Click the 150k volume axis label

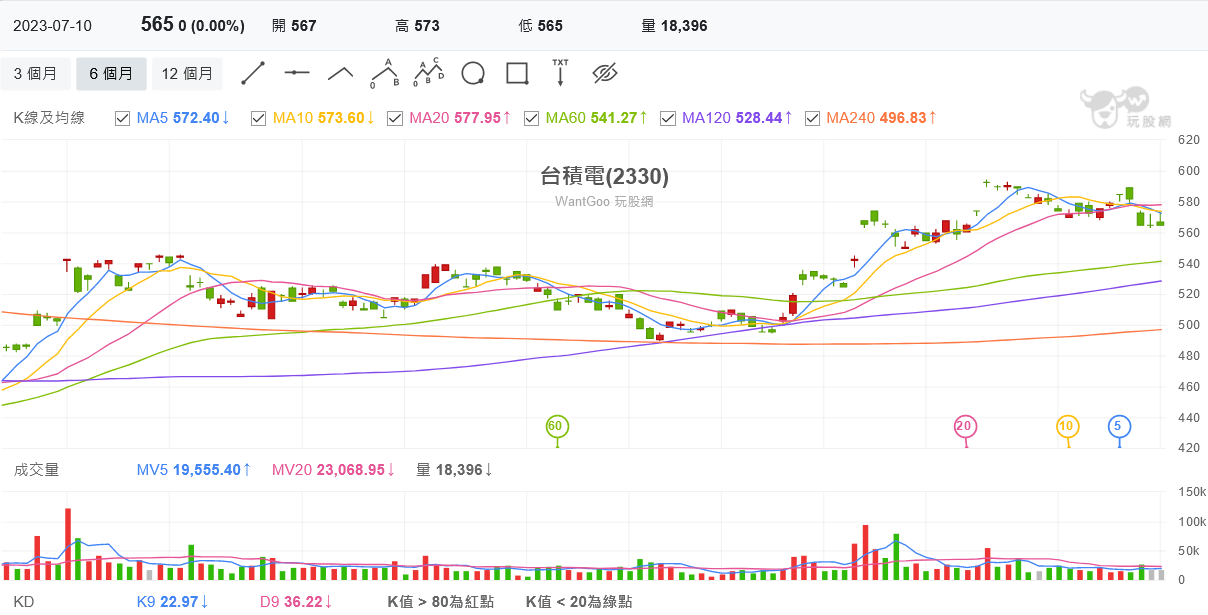(x=1192, y=492)
